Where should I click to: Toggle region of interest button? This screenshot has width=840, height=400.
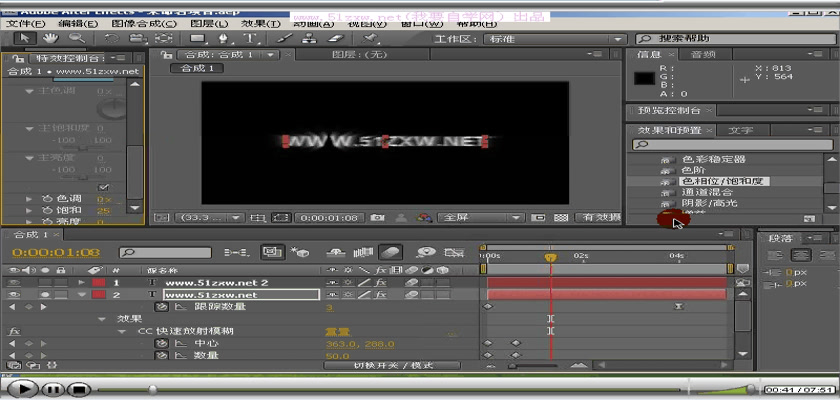coord(281,218)
